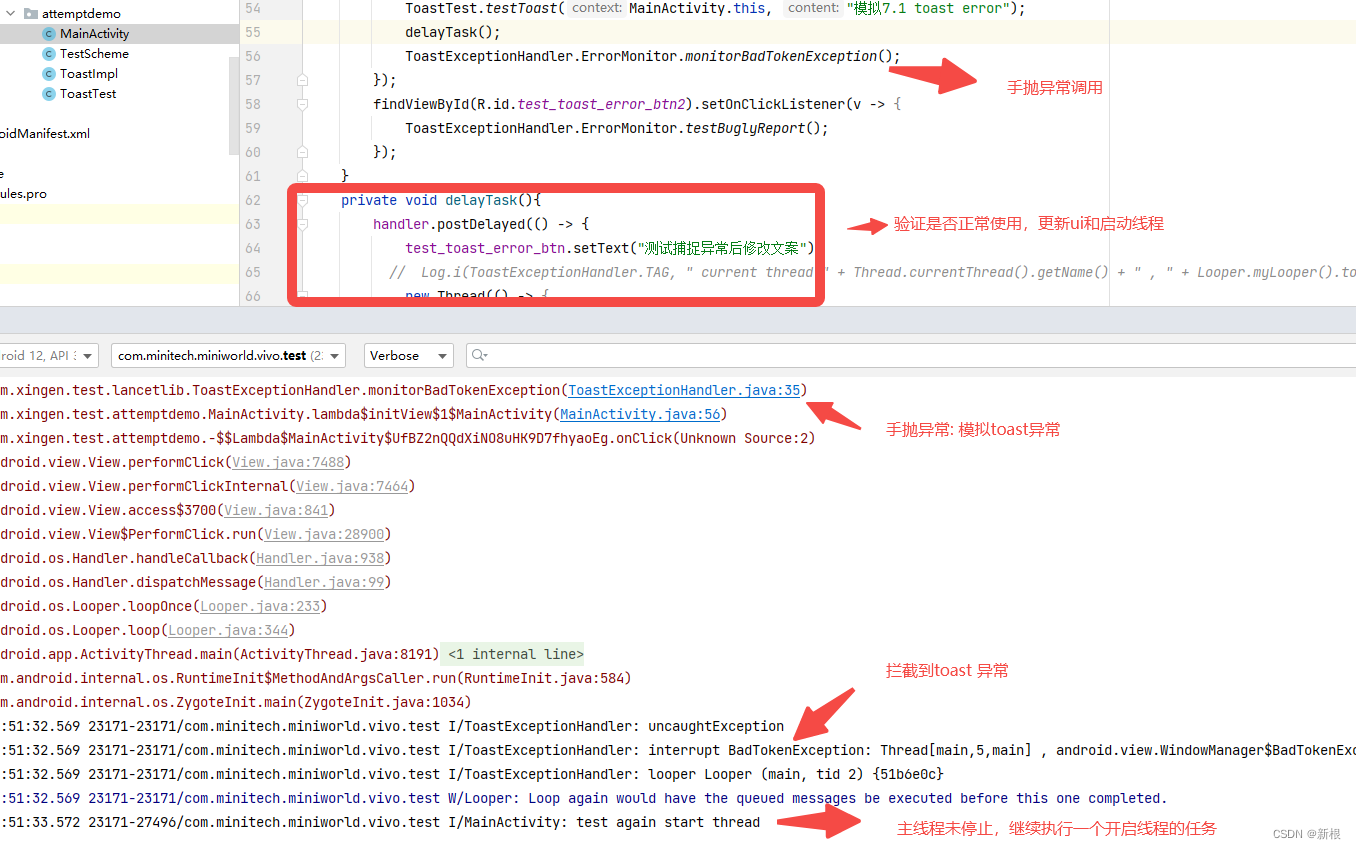Click the onClick(Unknown Source:2) stack line
Screen dimensions: 1356x849
coord(408,438)
